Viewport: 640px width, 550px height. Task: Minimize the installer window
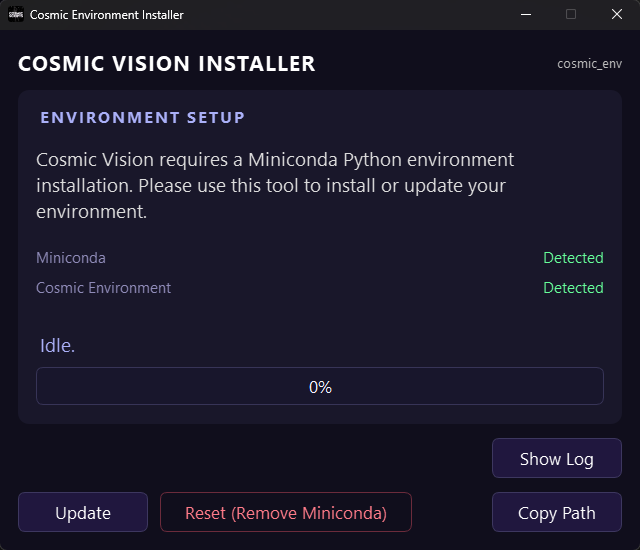[x=525, y=15]
